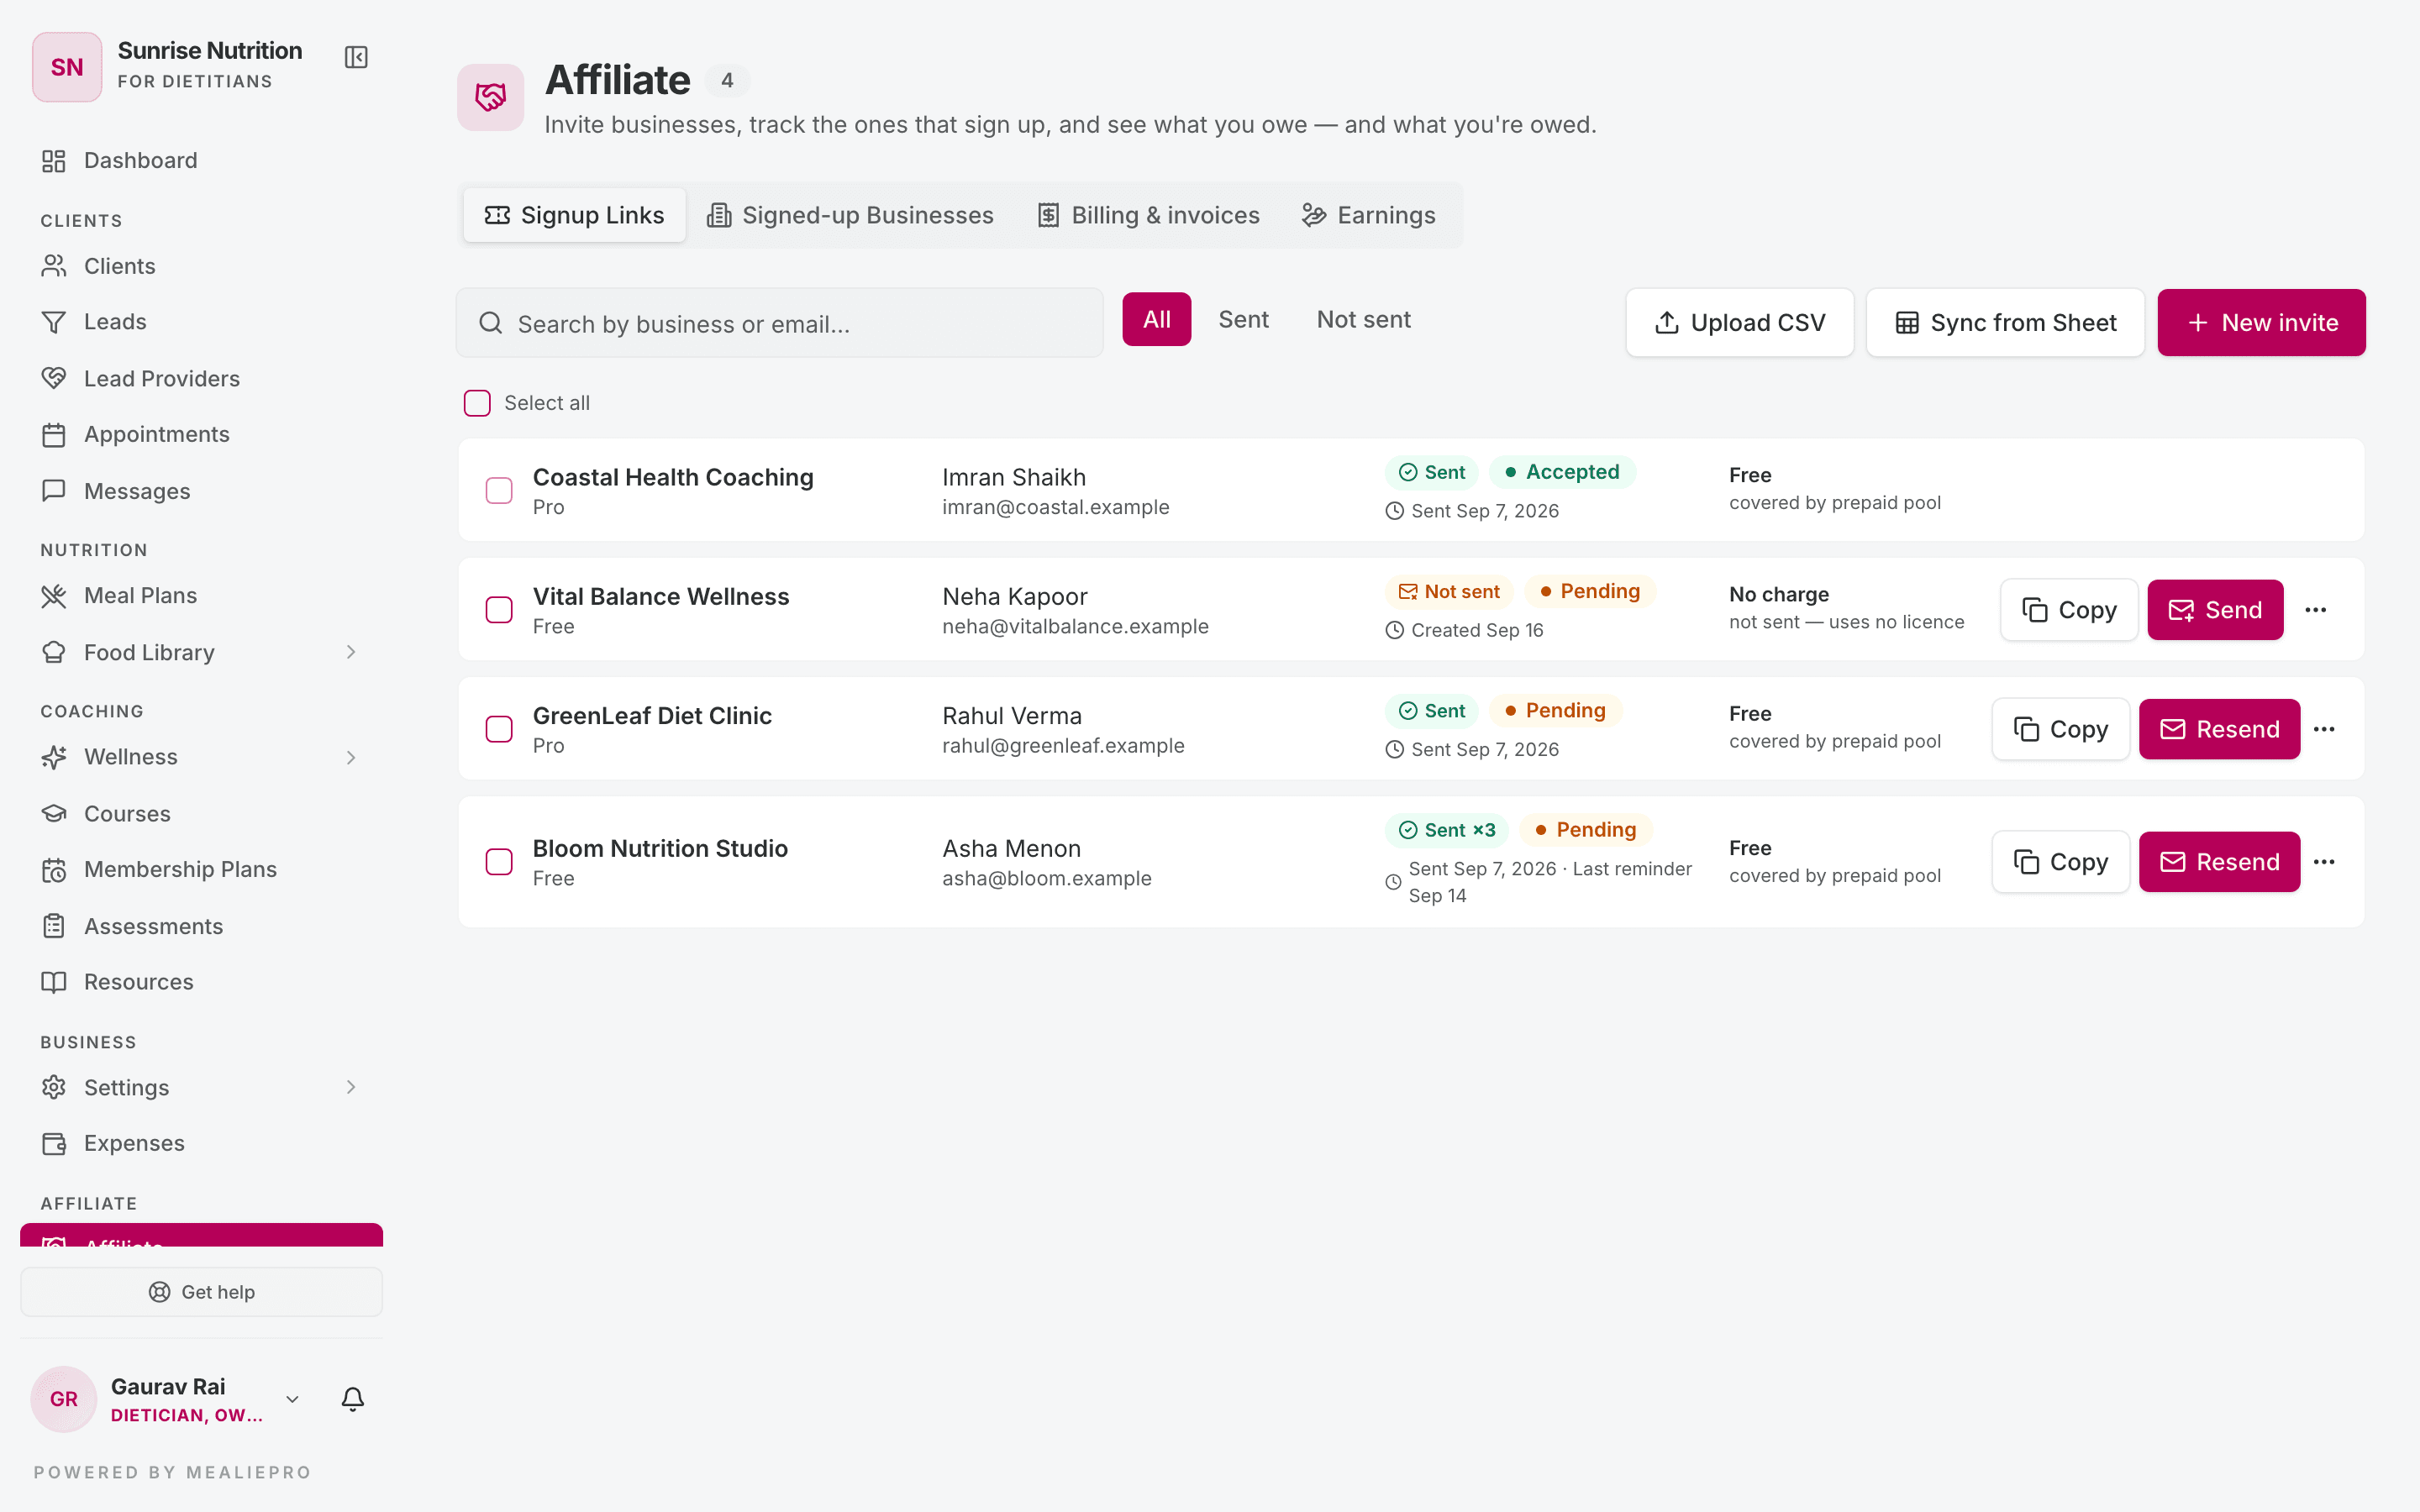The width and height of the screenshot is (2420, 1512).
Task: Open Leads via the funnel icon
Action: click(54, 322)
